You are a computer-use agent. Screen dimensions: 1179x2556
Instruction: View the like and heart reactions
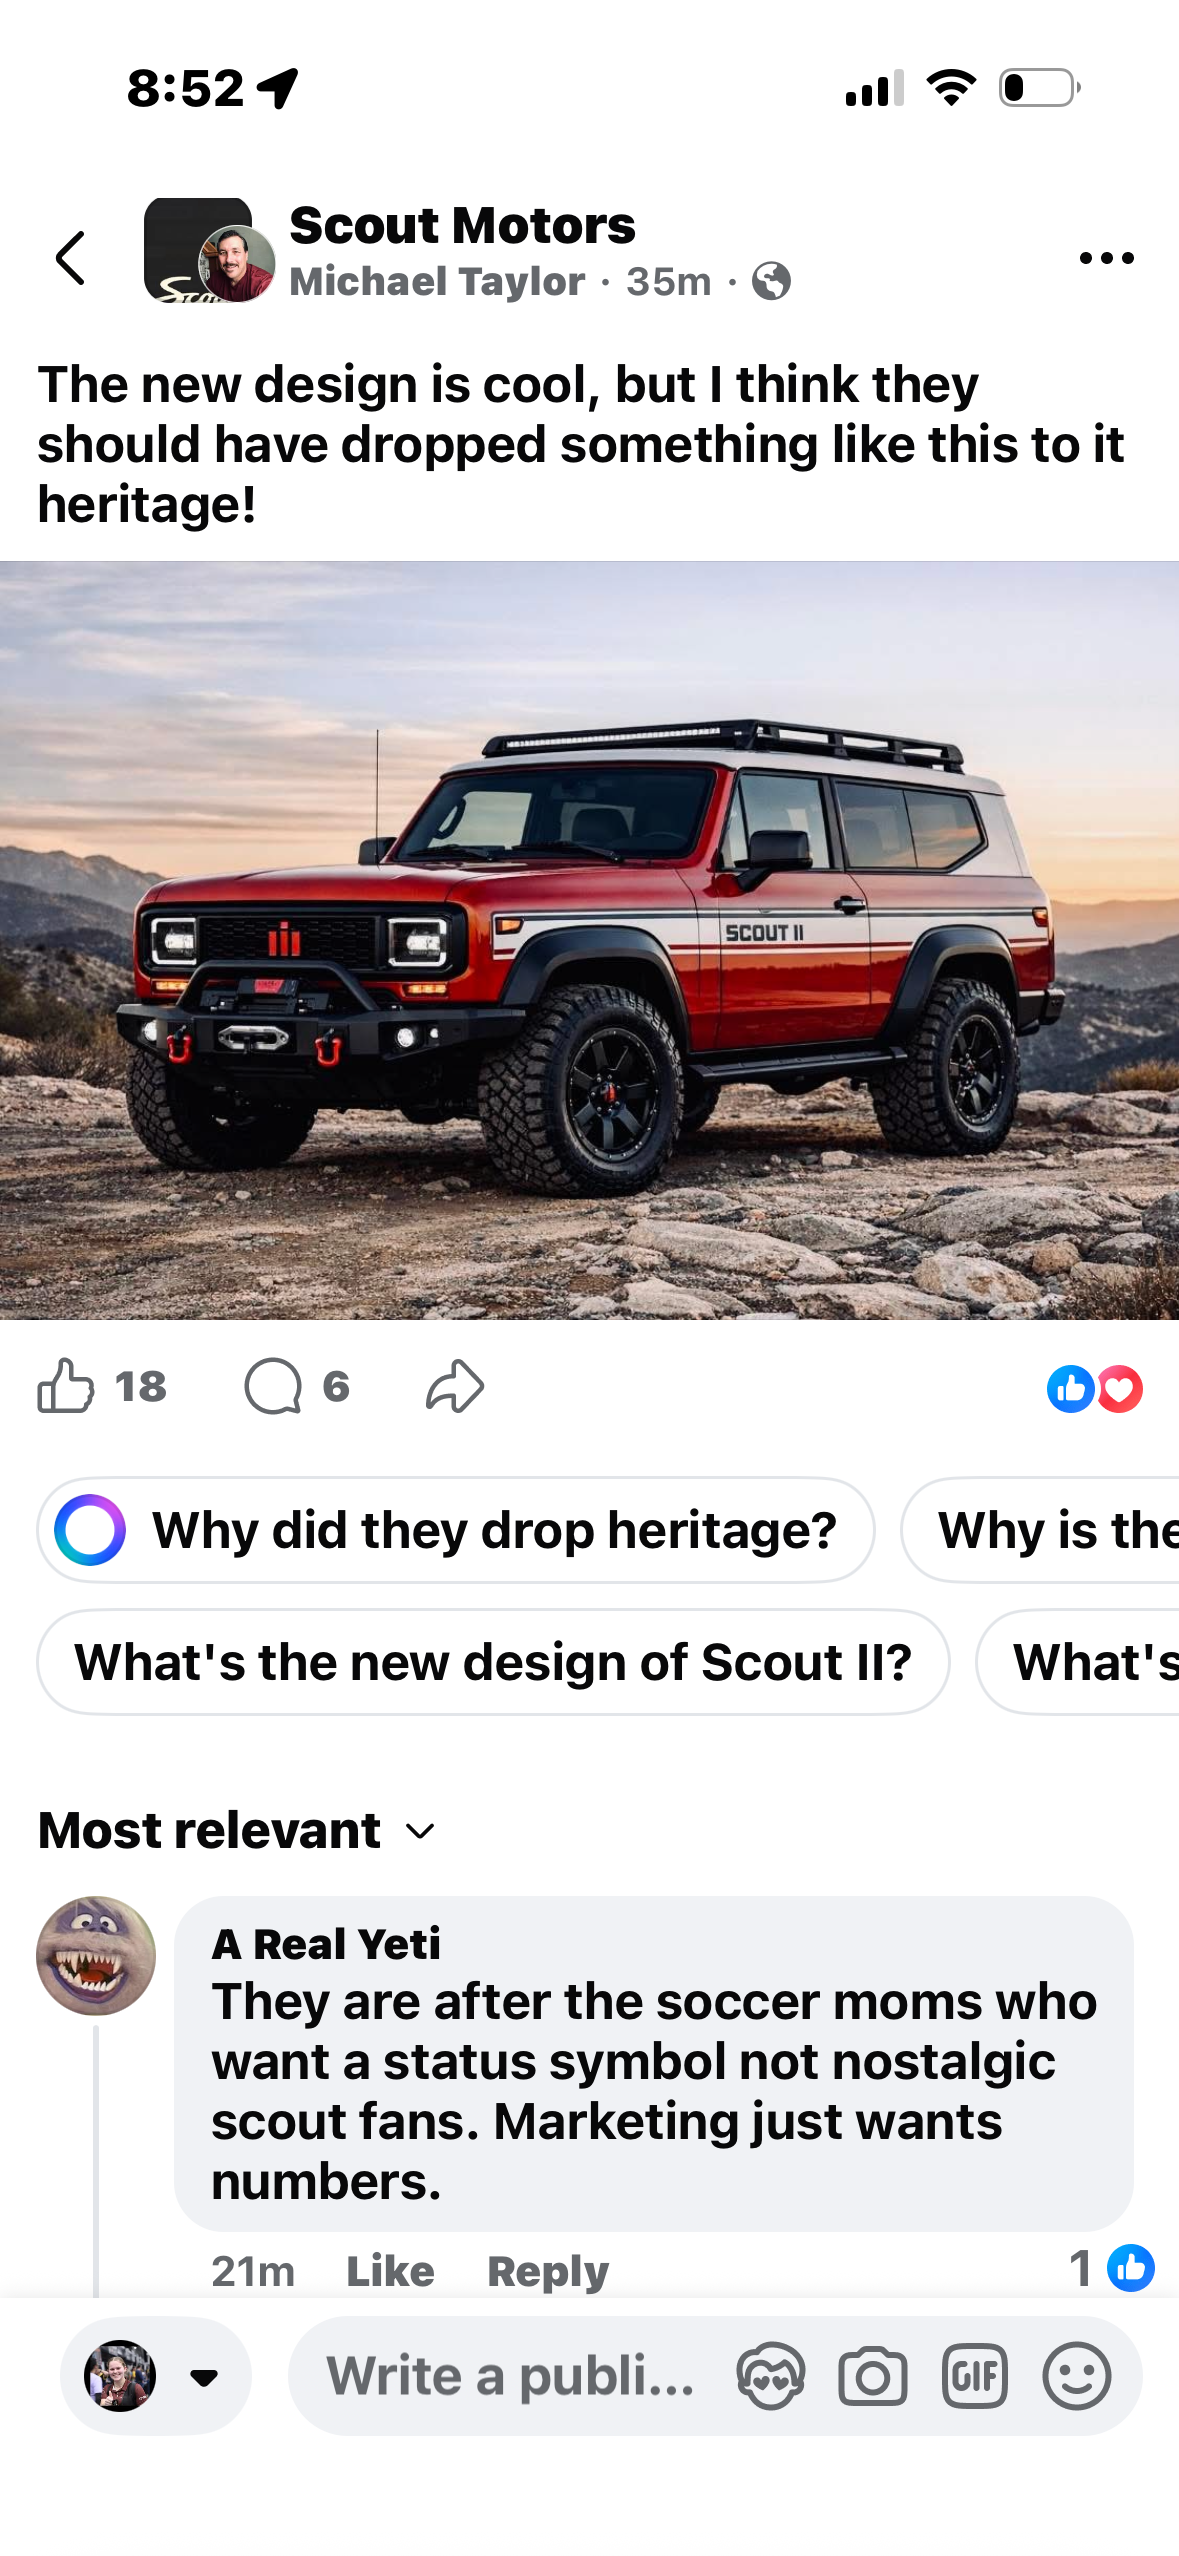click(1095, 1388)
